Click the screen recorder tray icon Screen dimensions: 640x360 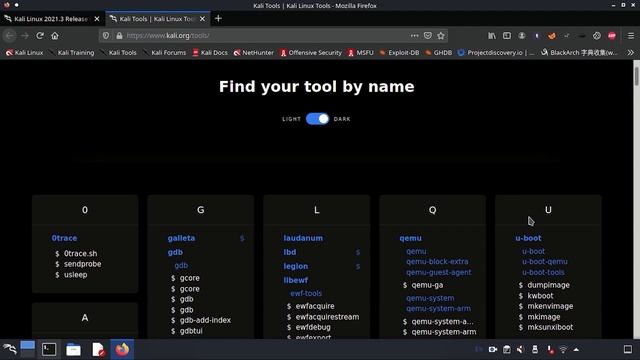(493, 350)
